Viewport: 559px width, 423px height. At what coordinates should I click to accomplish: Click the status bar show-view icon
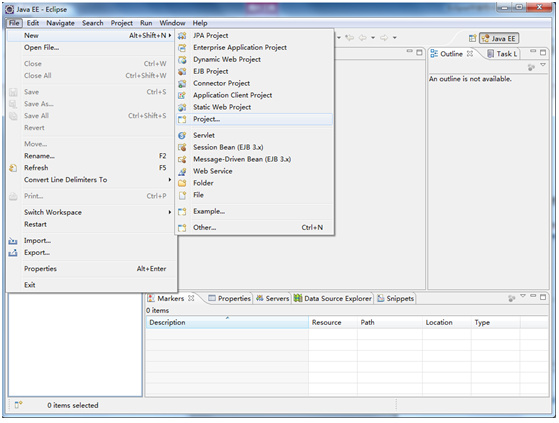(x=18, y=405)
